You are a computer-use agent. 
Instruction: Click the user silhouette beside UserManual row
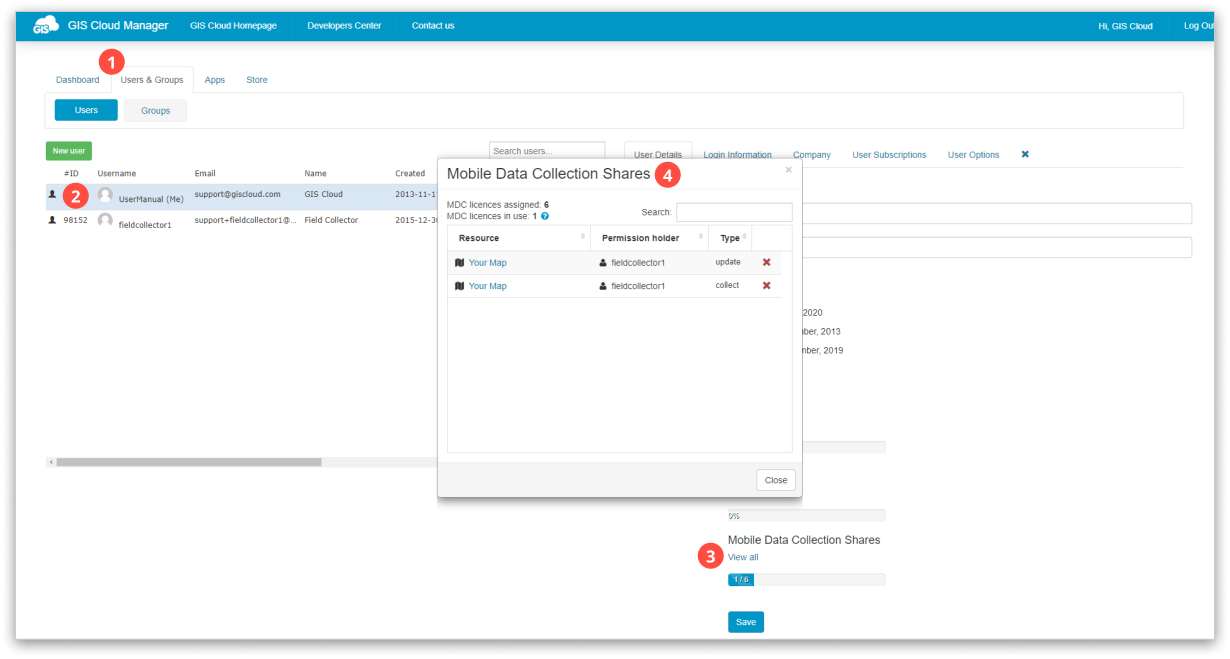pyautogui.click(x=53, y=195)
